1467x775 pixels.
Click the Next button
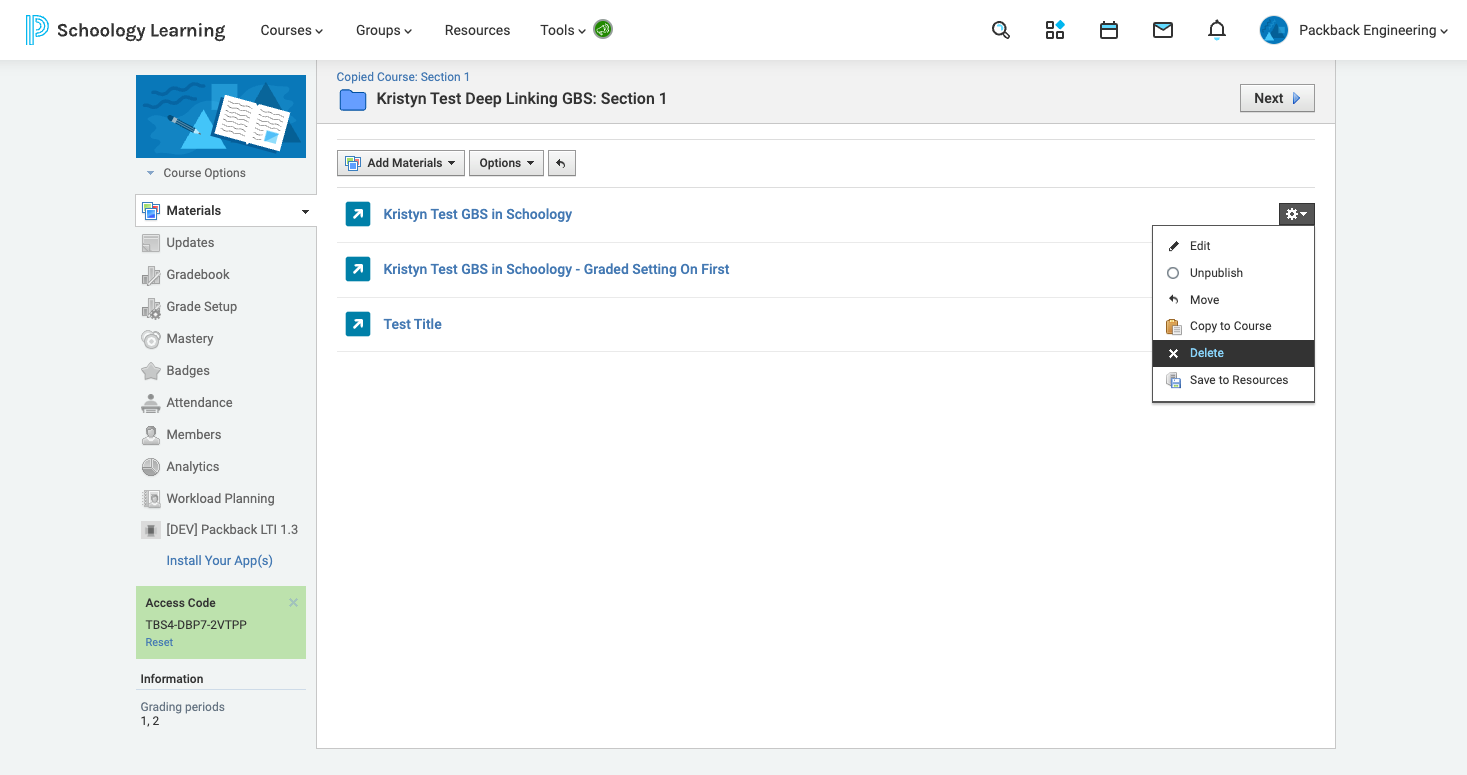(x=1276, y=98)
